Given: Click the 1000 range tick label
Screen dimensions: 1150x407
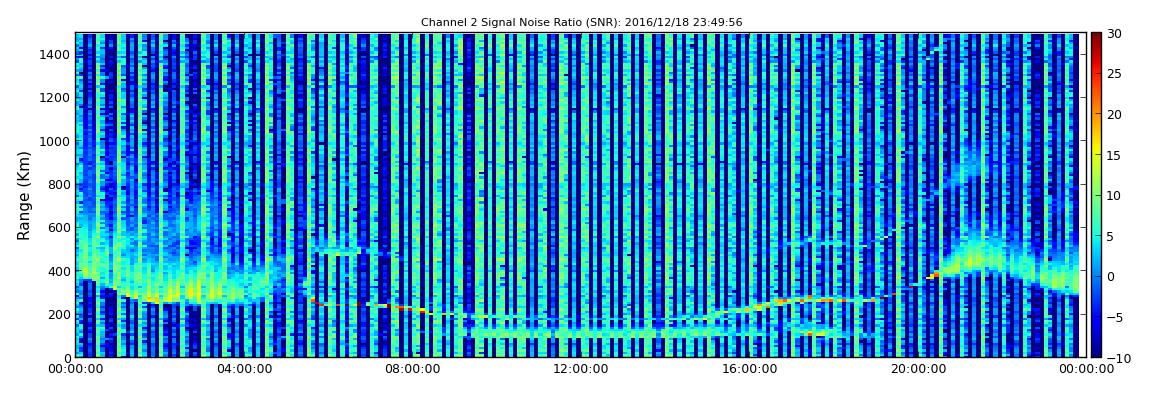Looking at the screenshot, I should point(55,141).
